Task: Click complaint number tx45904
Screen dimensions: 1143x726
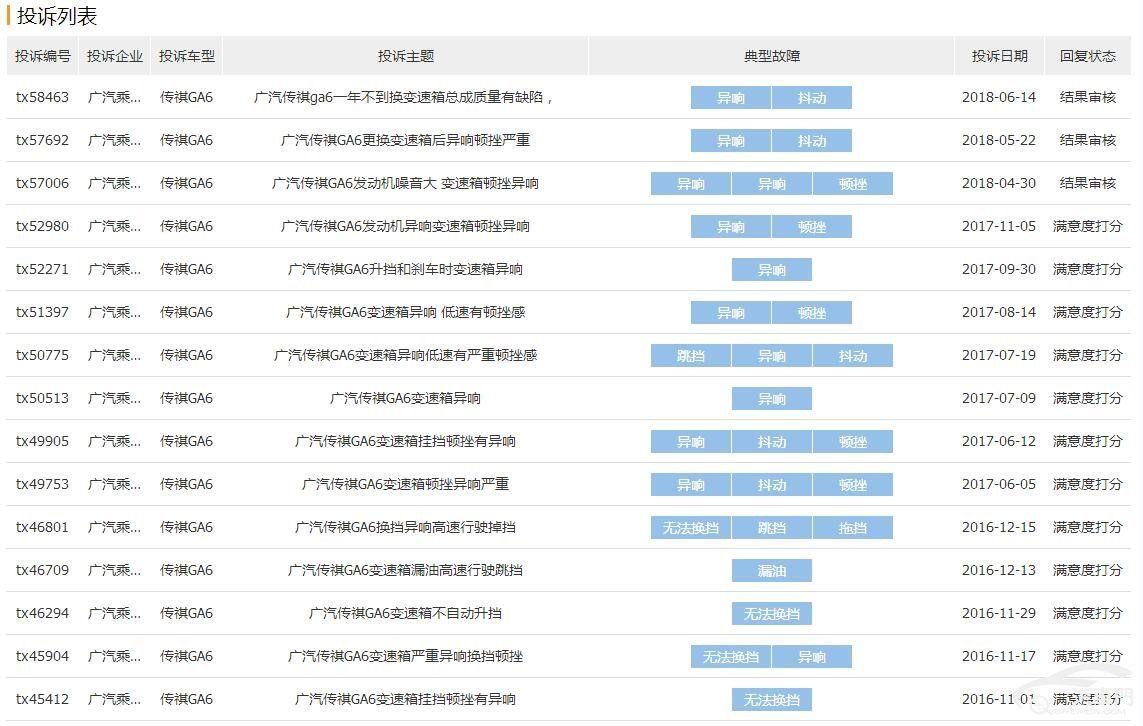Action: pyautogui.click(x=42, y=656)
